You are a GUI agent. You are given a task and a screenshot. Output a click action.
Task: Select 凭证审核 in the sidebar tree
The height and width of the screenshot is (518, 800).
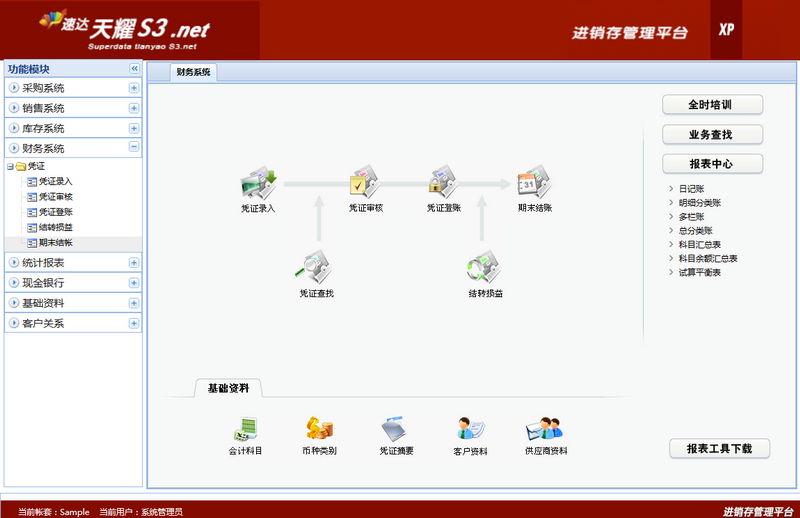point(55,197)
